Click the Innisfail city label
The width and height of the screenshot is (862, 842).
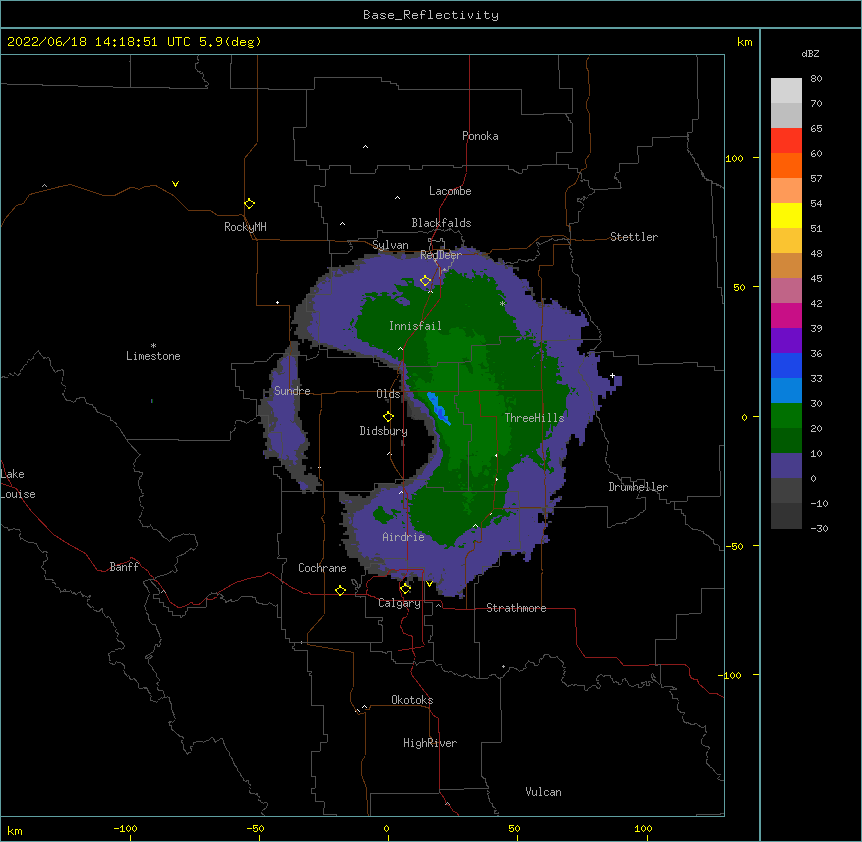tap(415, 326)
